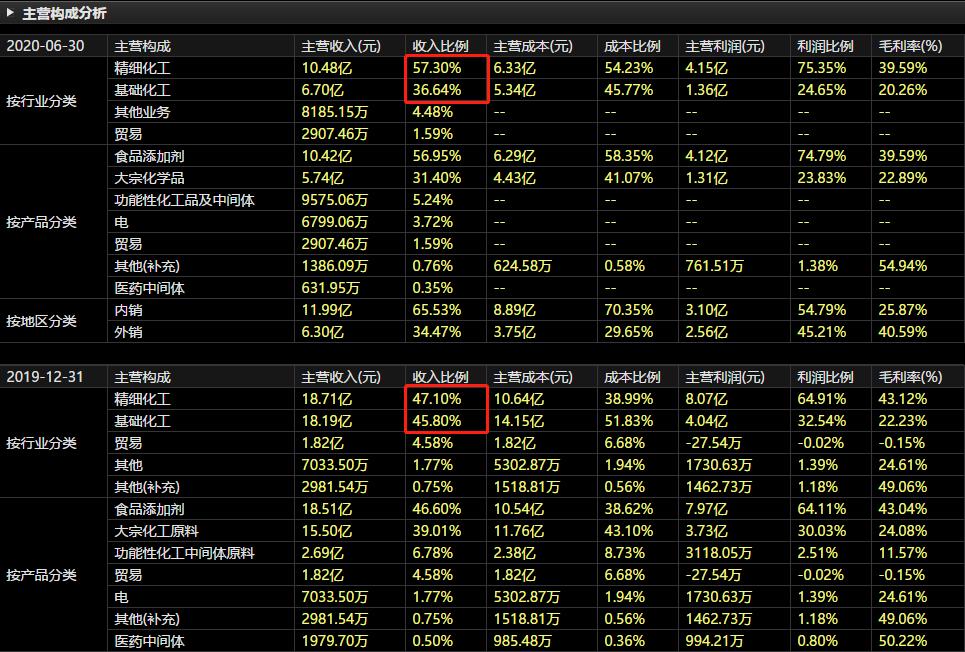The width and height of the screenshot is (965, 652).
Task: Click profit ratio 64.11%
Action: coord(822,509)
